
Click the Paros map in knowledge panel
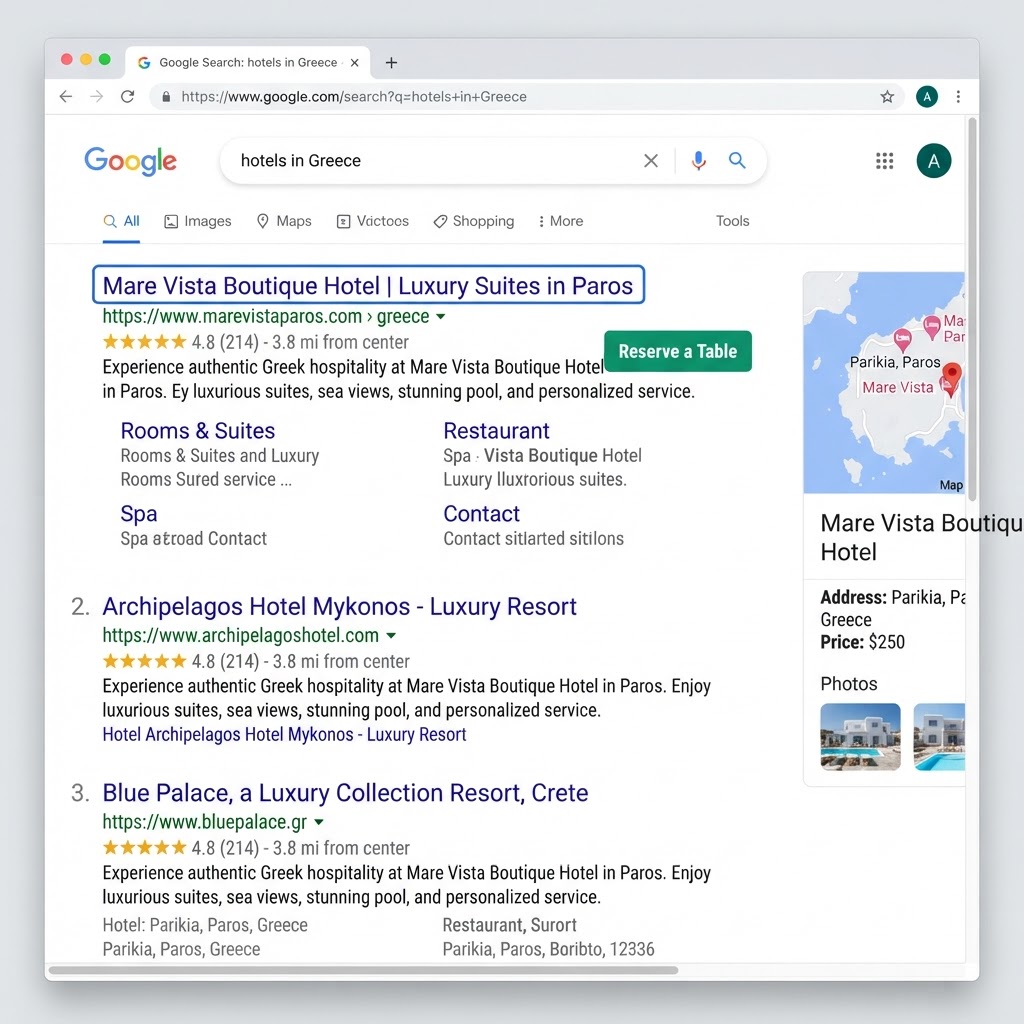pos(884,383)
